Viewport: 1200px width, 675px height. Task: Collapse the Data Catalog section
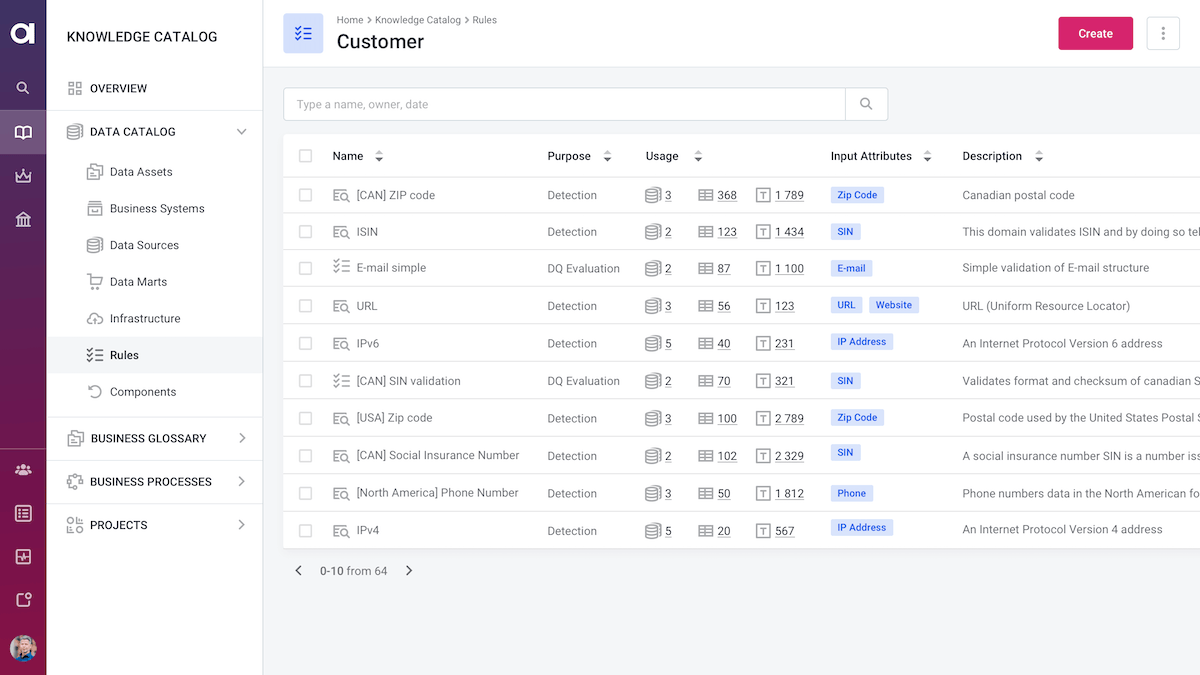pos(241,132)
